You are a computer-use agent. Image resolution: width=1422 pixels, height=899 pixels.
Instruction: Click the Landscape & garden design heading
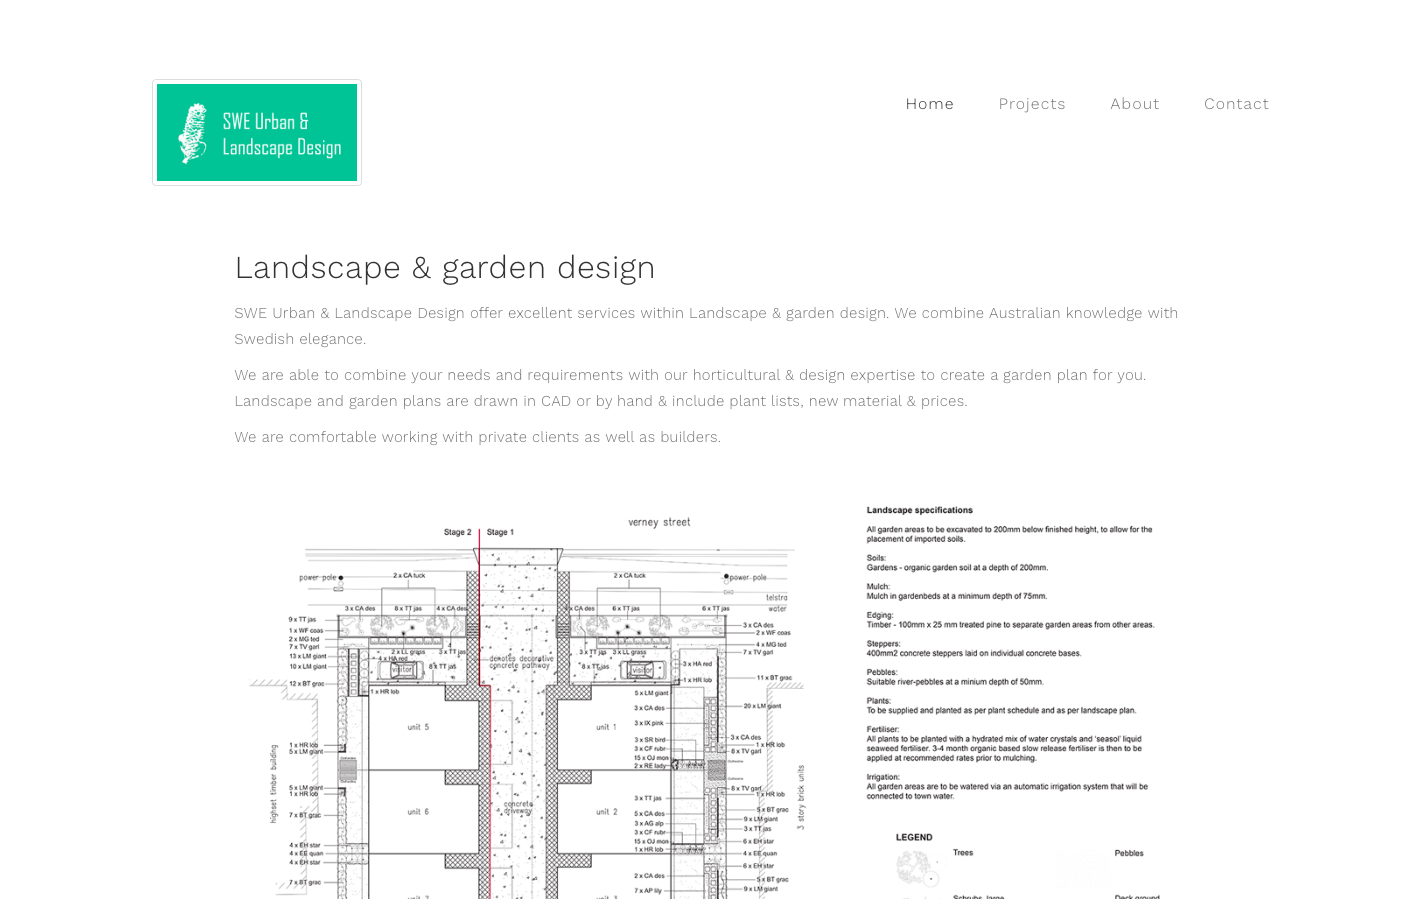click(445, 267)
